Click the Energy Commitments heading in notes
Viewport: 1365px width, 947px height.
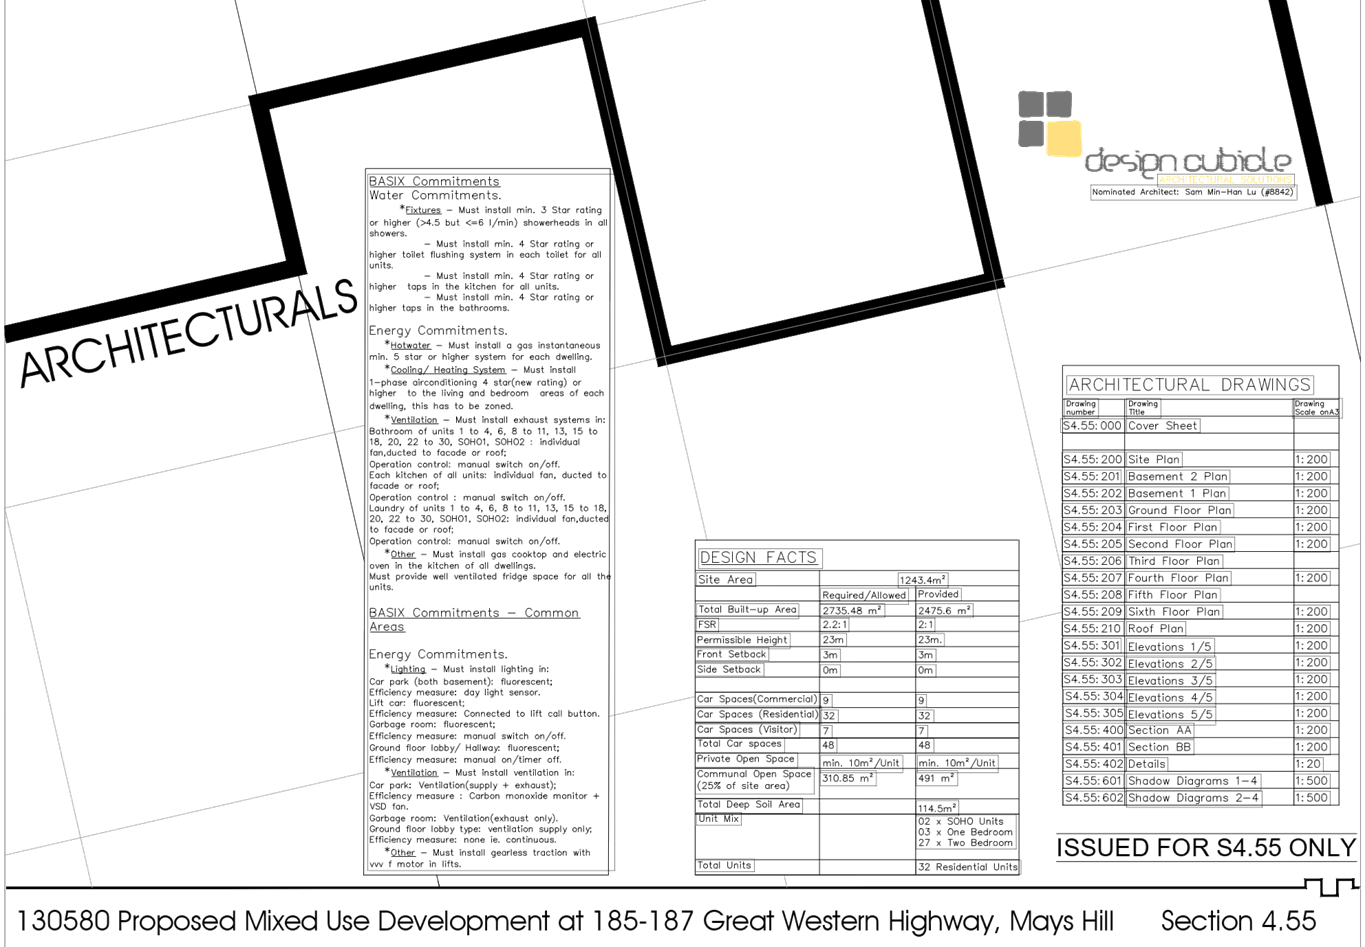tap(438, 330)
